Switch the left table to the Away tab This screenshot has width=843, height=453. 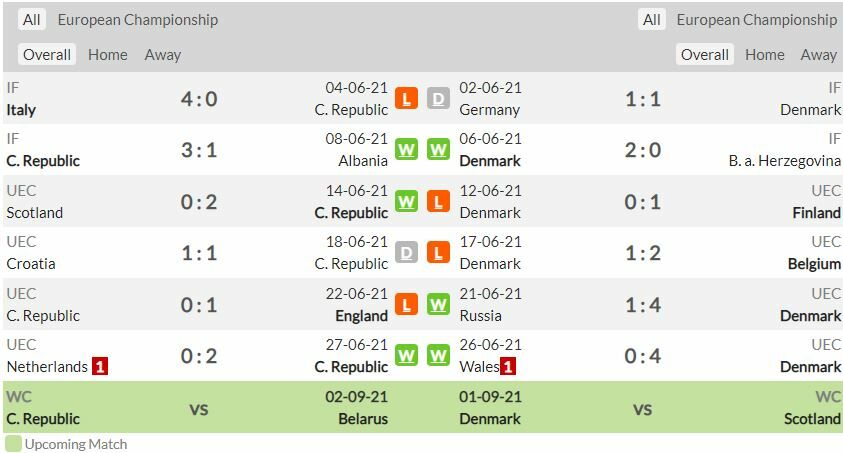pos(163,55)
